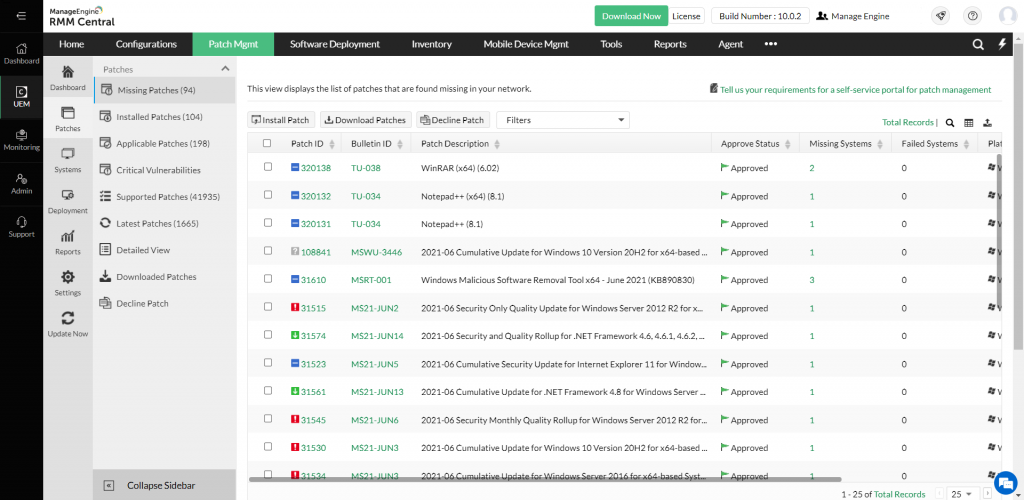Click the Download Patches button
Image resolution: width=1024 pixels, height=500 pixels.
[x=366, y=120]
